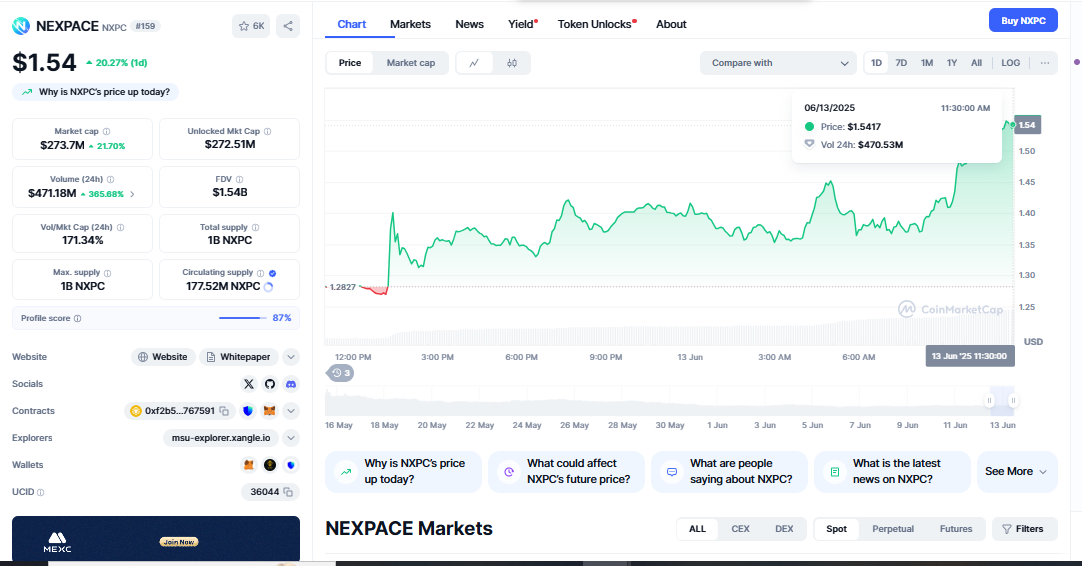Viewport: 1082px width, 566px height.
Task: Open the dark round wallet icon in Wallets
Action: pyautogui.click(x=270, y=465)
